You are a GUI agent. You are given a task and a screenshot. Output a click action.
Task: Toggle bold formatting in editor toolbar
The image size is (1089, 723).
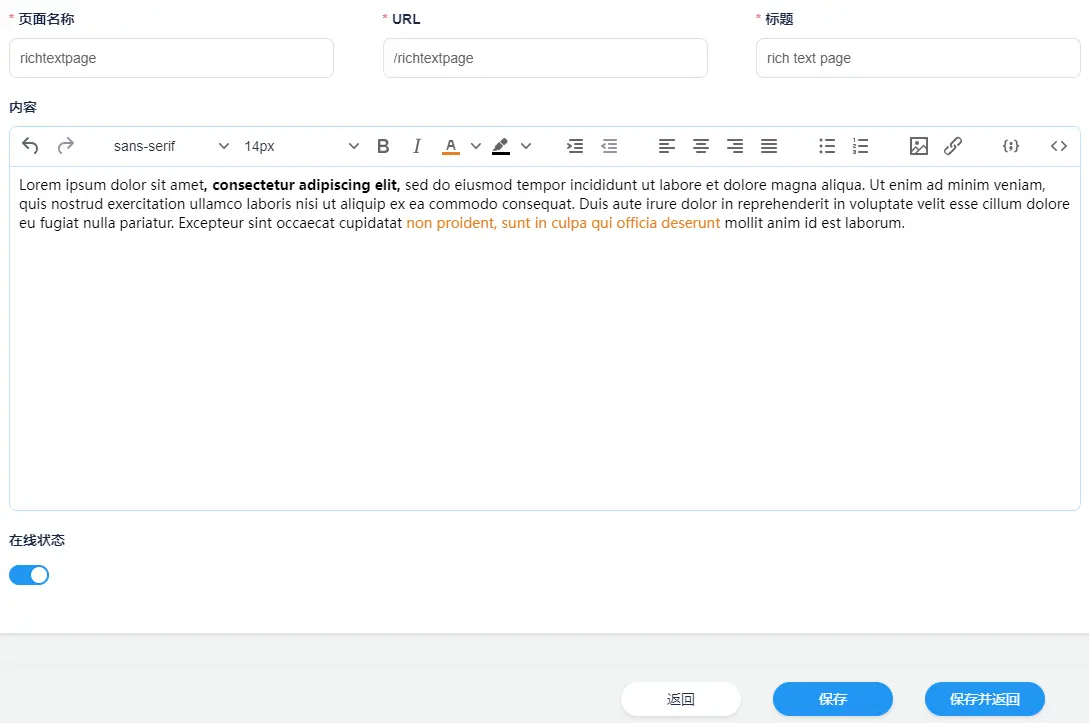[383, 146]
